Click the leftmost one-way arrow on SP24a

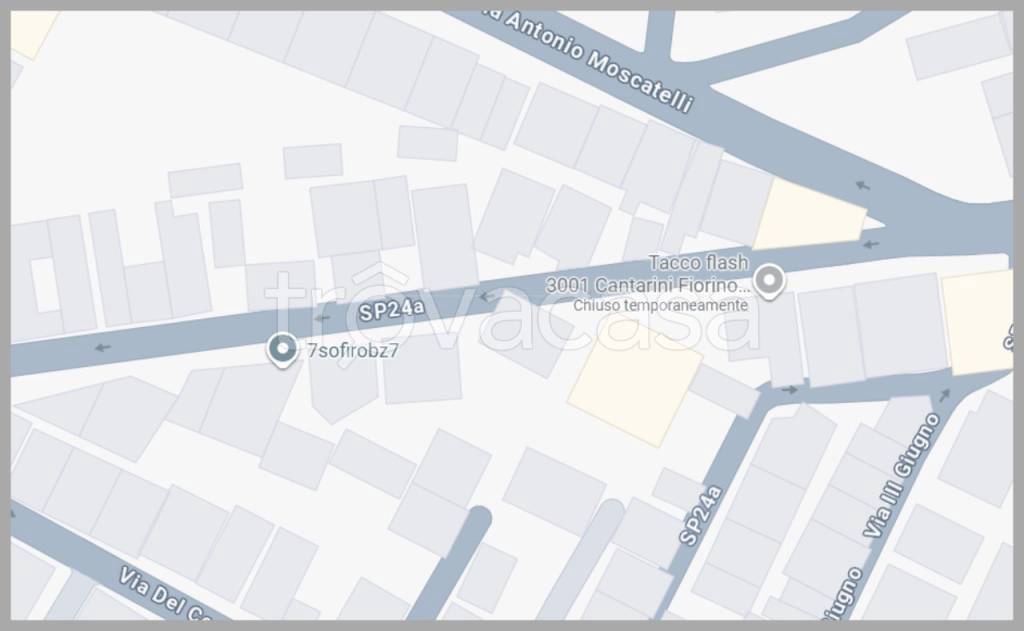(102, 348)
